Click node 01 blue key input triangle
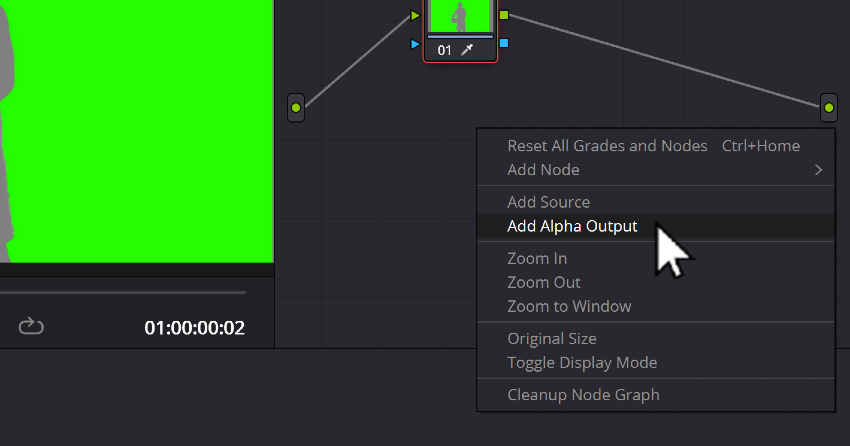The image size is (850, 446). click(415, 44)
